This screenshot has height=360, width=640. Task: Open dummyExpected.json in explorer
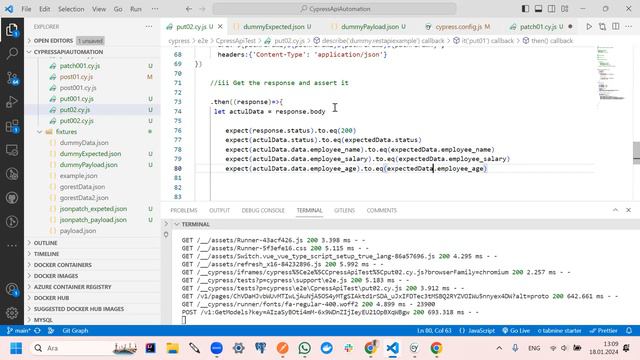(x=90, y=154)
